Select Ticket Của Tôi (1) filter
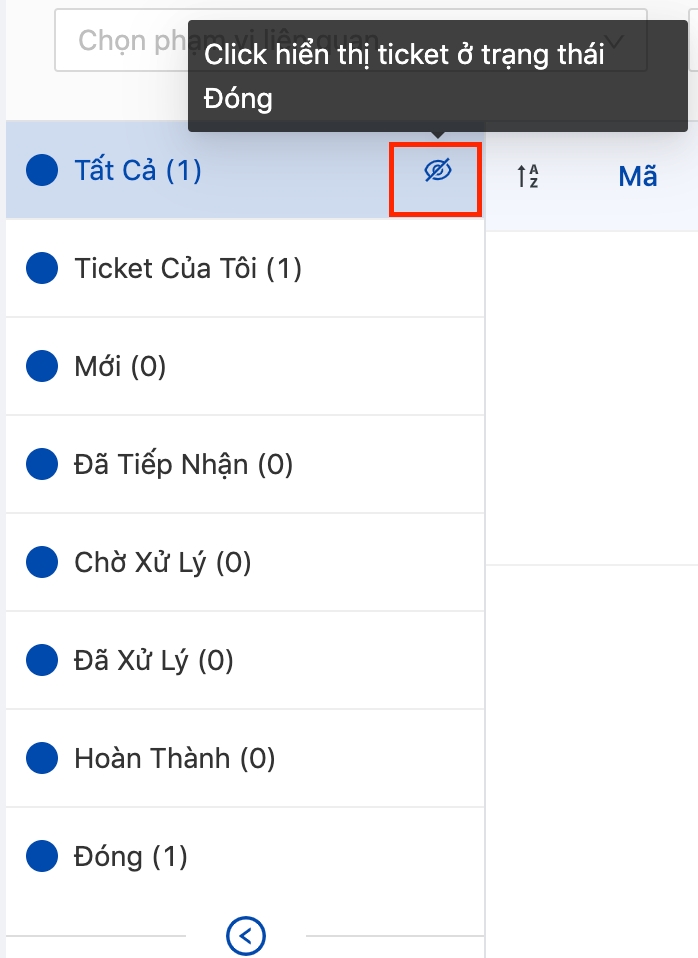Viewport: 698px width, 958px height. 245,268
